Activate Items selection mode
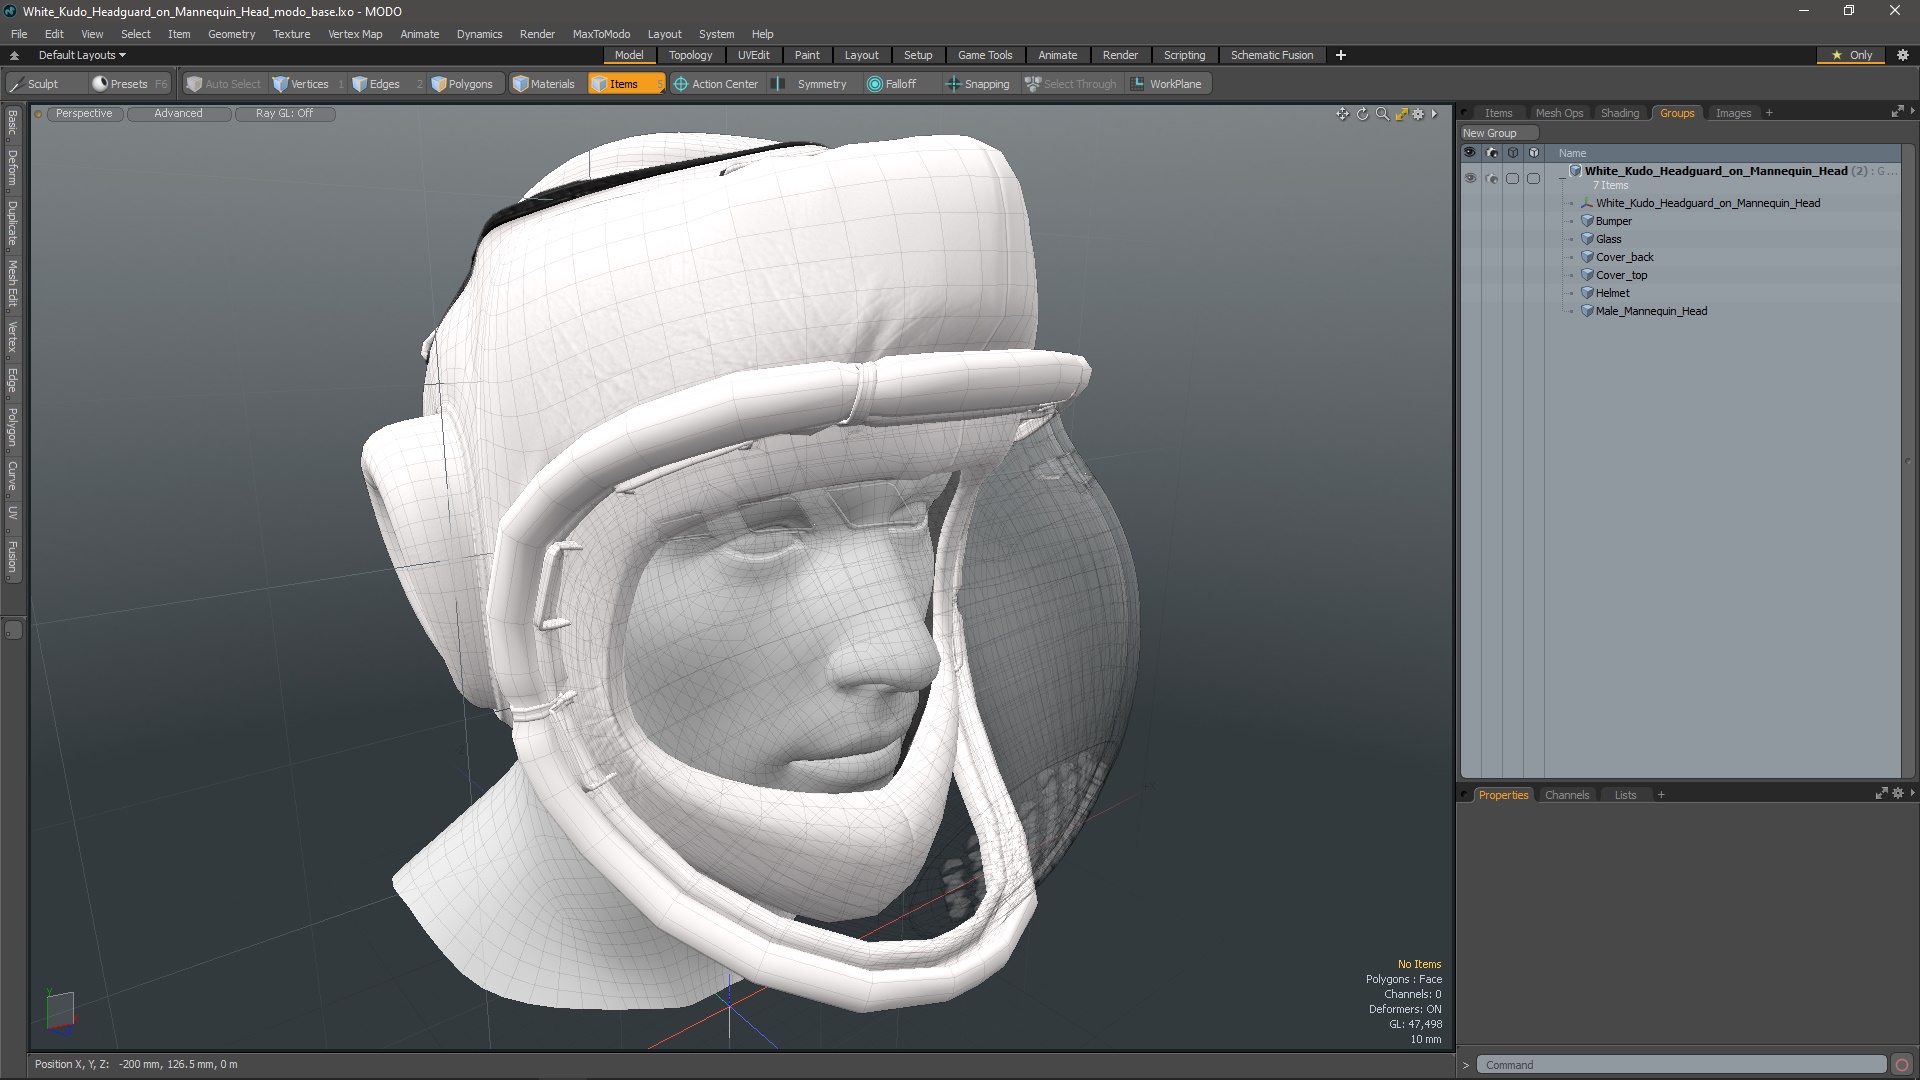The width and height of the screenshot is (1920, 1080). tap(625, 84)
